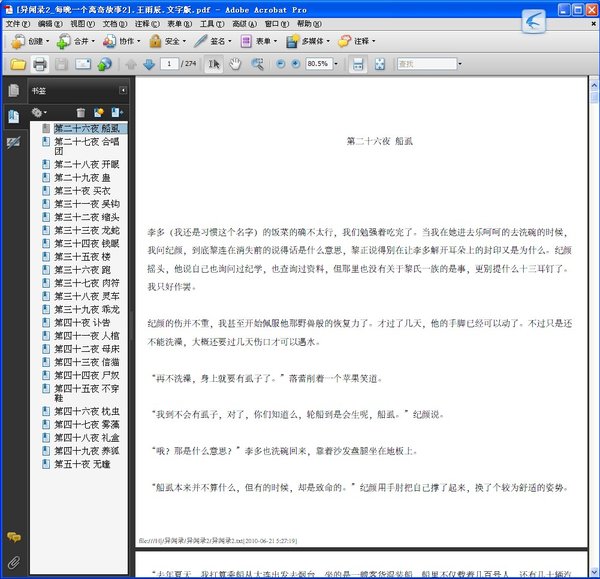
Task: Create a new bookmark icon
Action: pyautogui.click(x=99, y=113)
